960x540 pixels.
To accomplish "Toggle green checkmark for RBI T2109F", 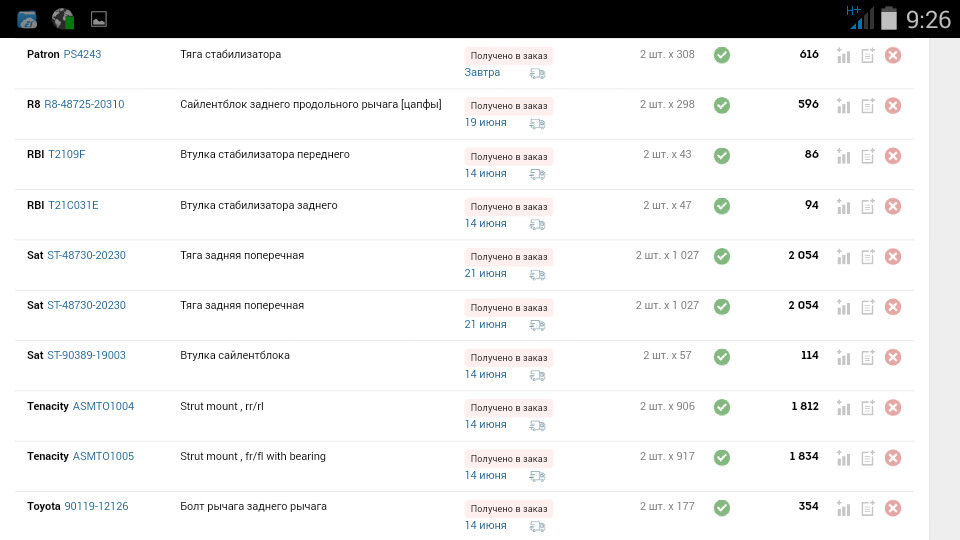I will [x=722, y=156].
